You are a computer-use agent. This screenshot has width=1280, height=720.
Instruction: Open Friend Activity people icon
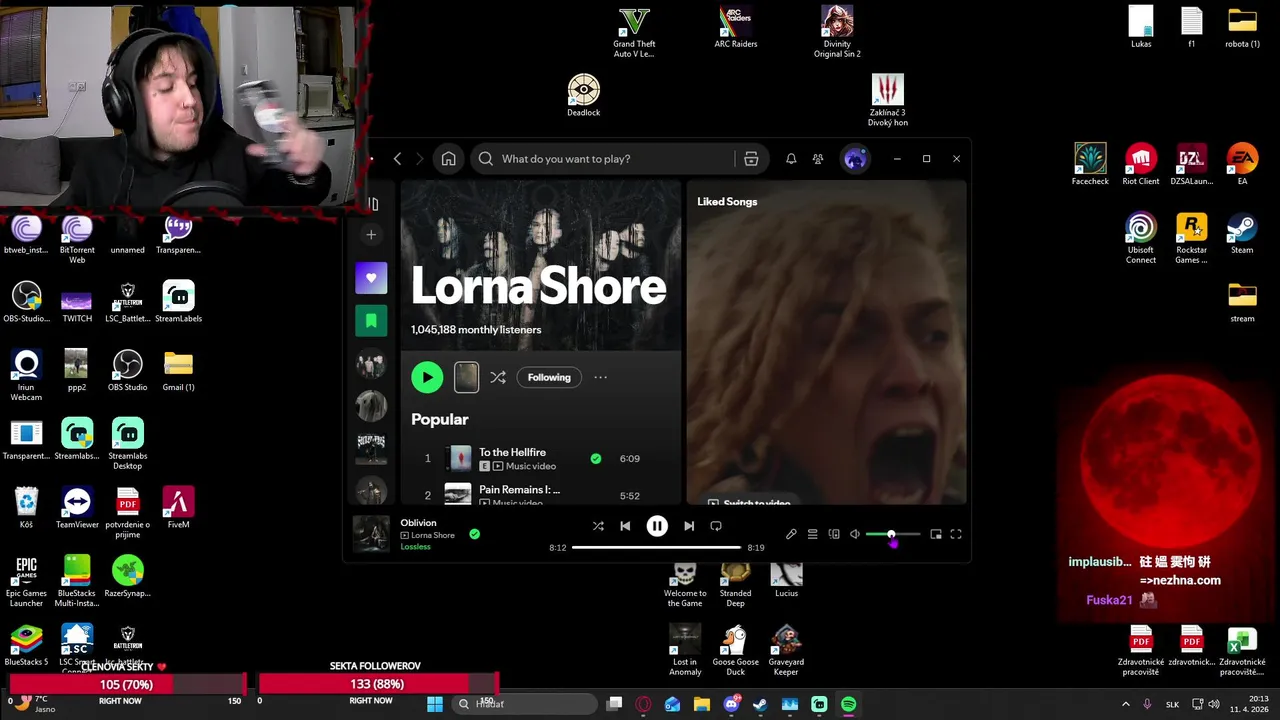pos(818,159)
